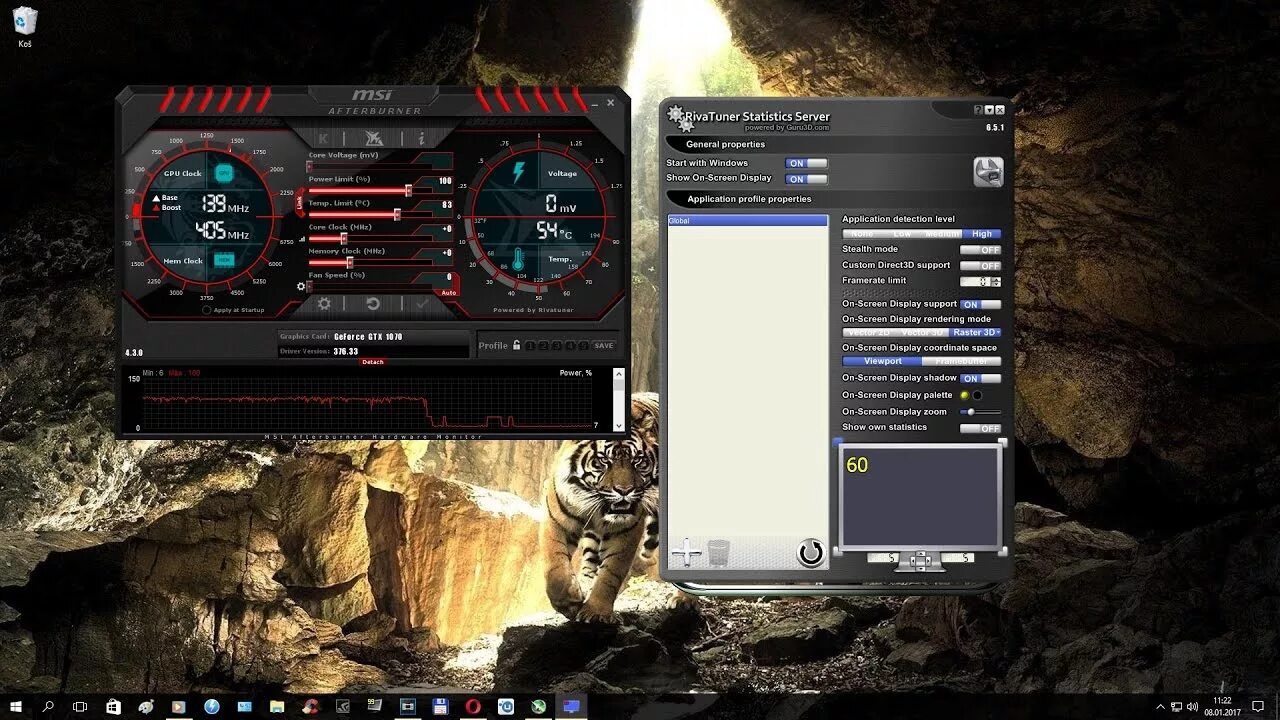Screen dimensions: 1280x720
Task: Toggle On-Screen Display support switch
Action: pos(980,304)
